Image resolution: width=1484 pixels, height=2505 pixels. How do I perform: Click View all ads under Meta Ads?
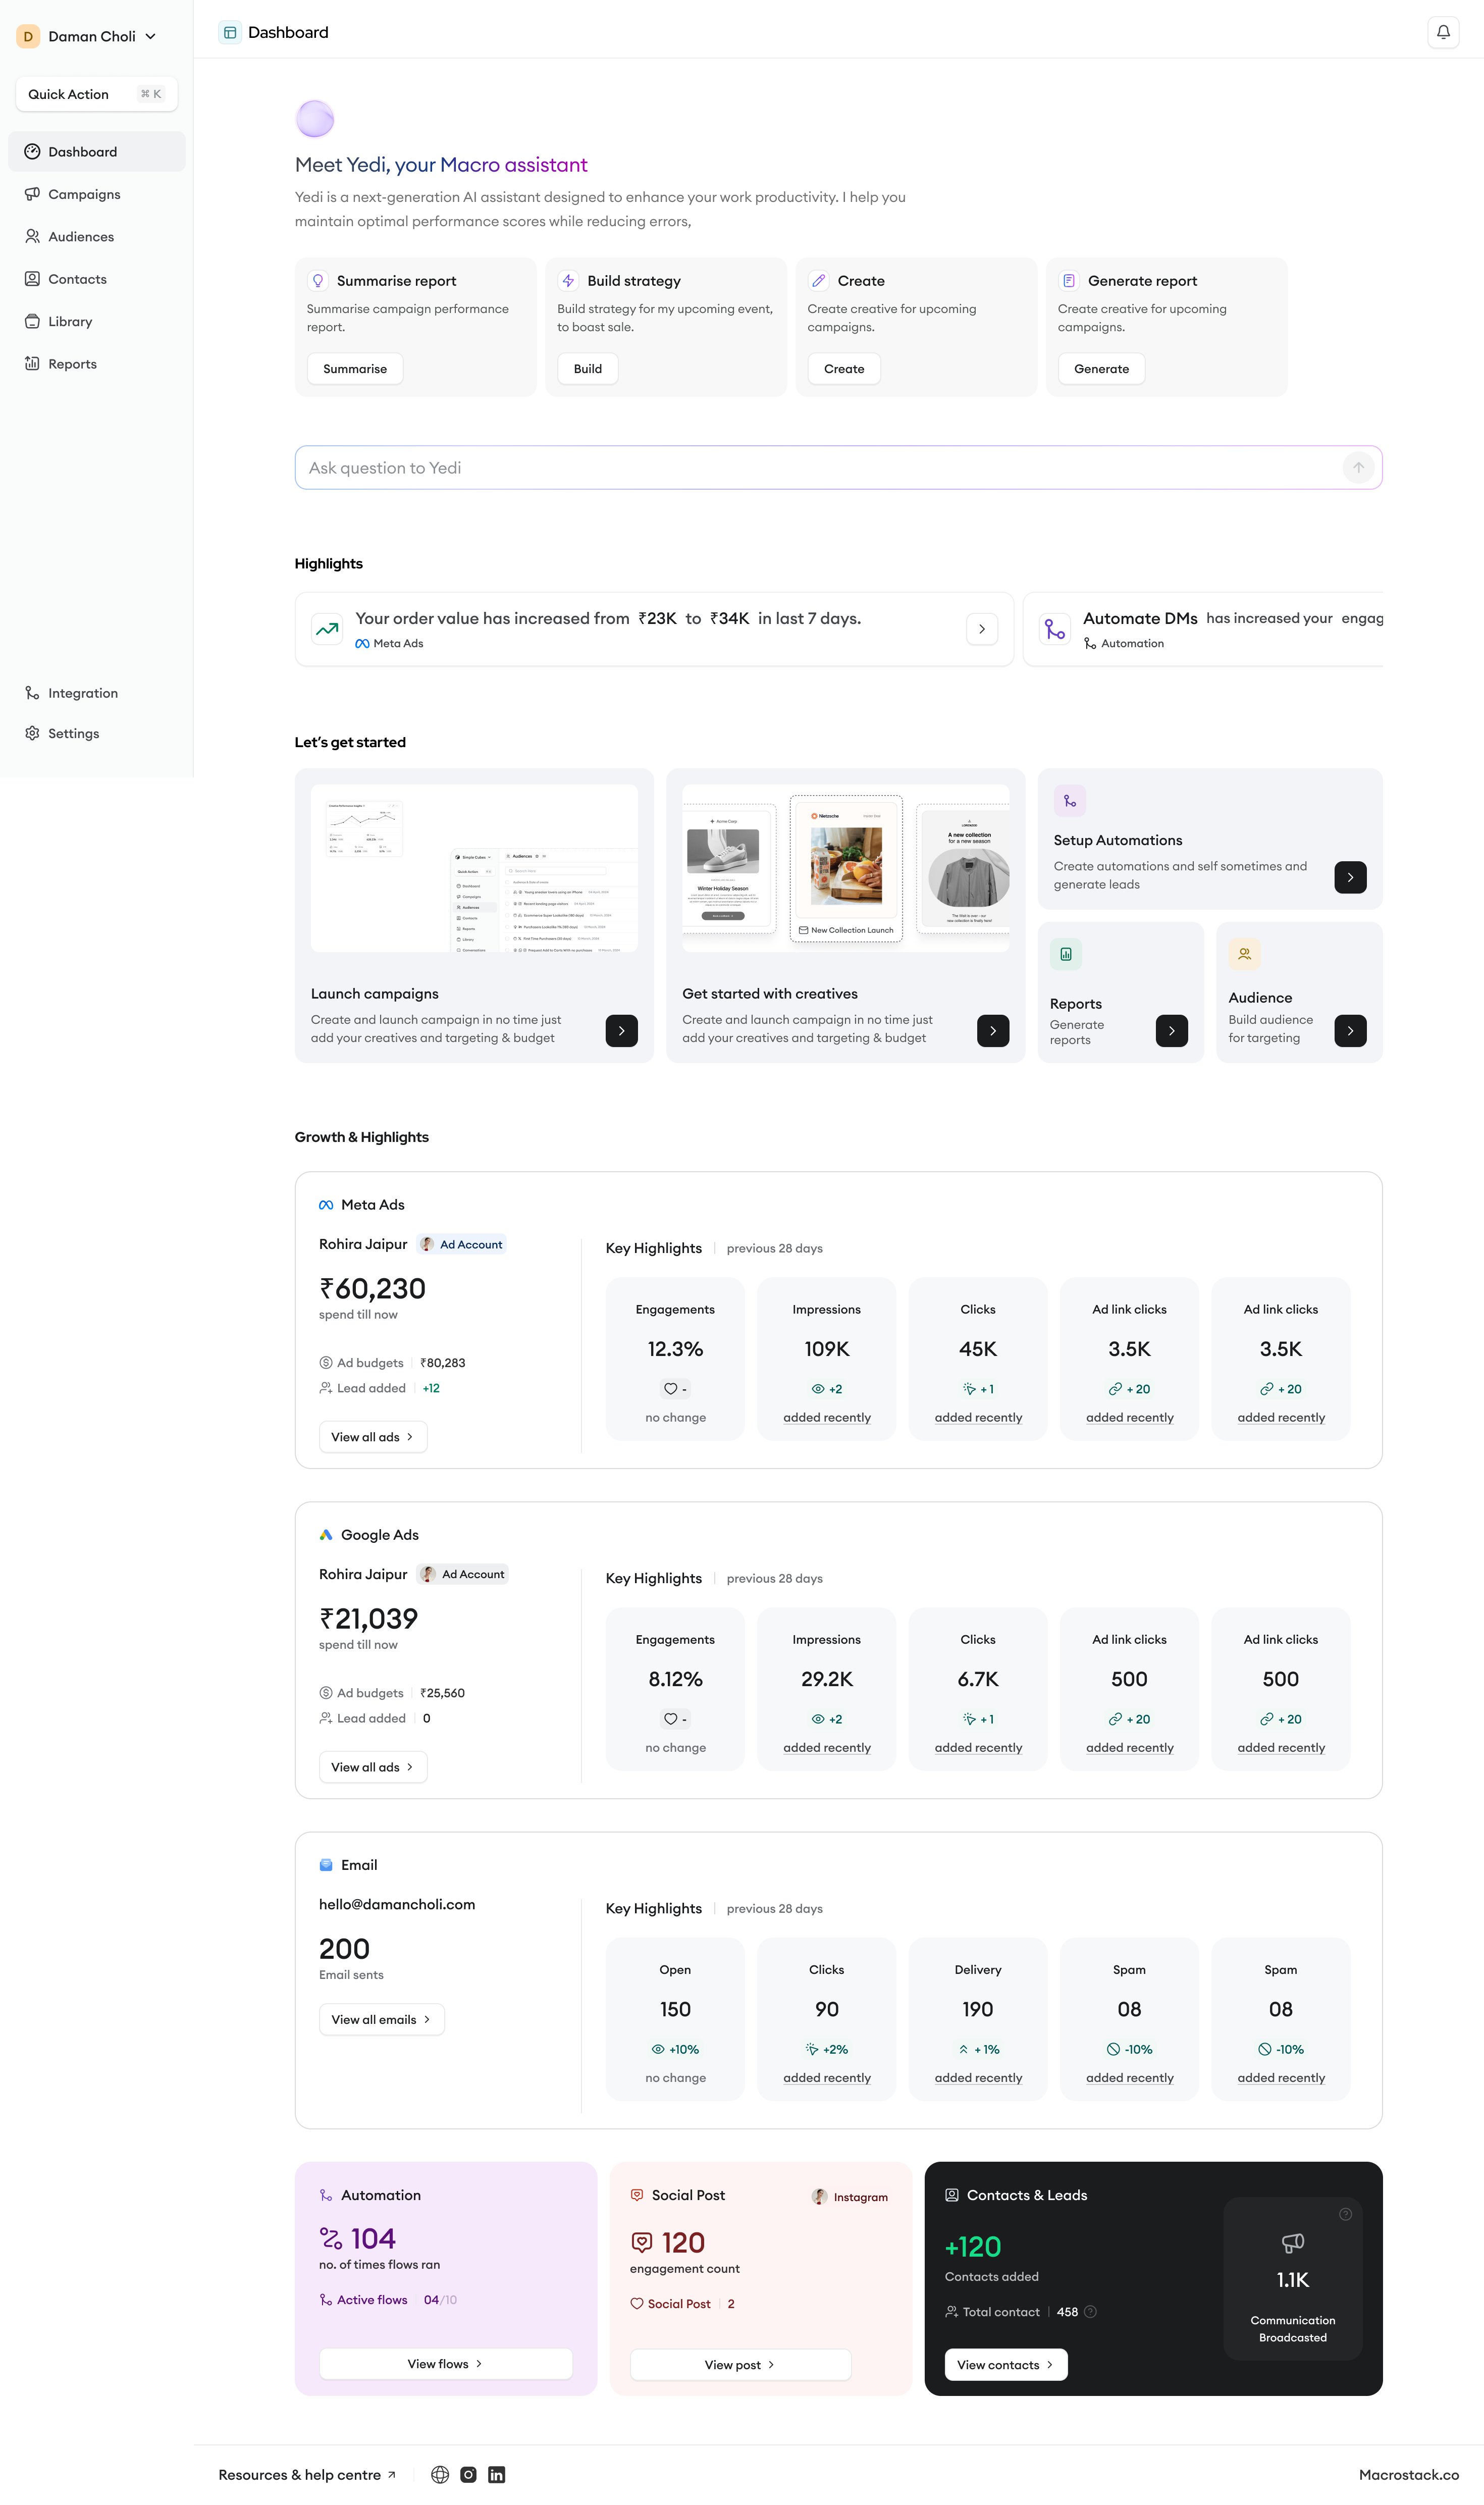coord(373,1437)
